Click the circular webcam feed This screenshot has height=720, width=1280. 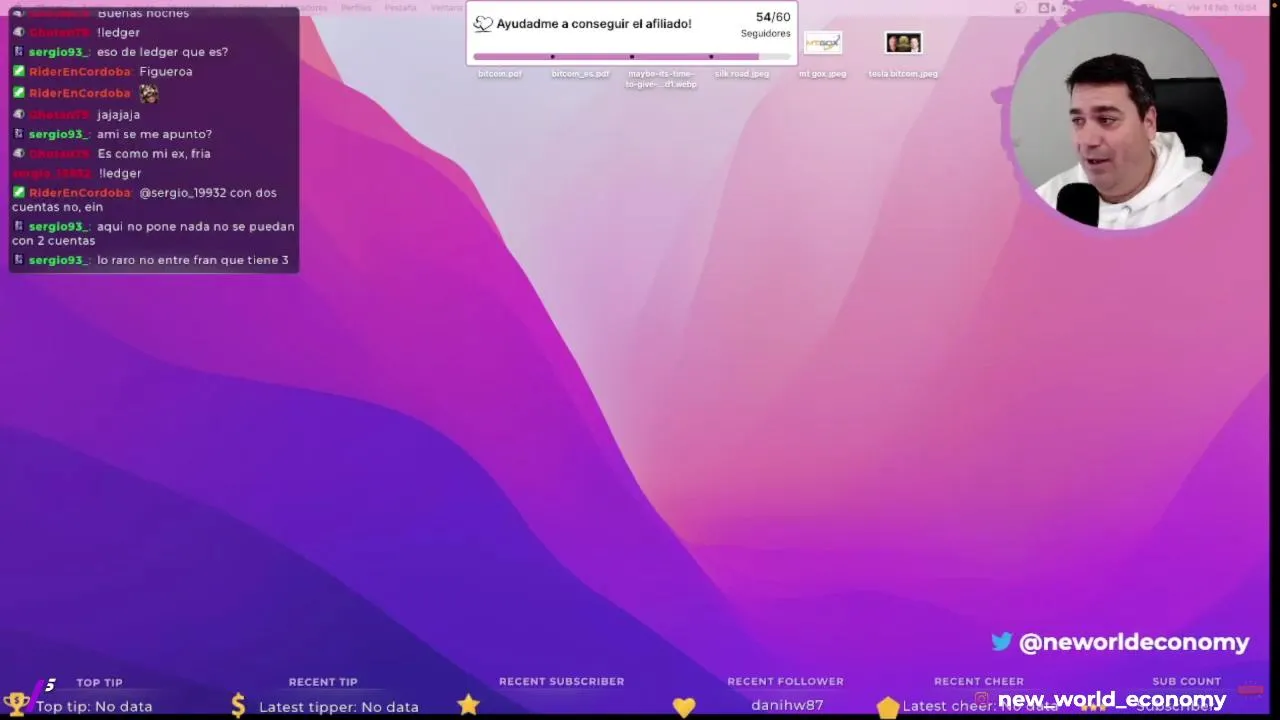coord(1118,120)
